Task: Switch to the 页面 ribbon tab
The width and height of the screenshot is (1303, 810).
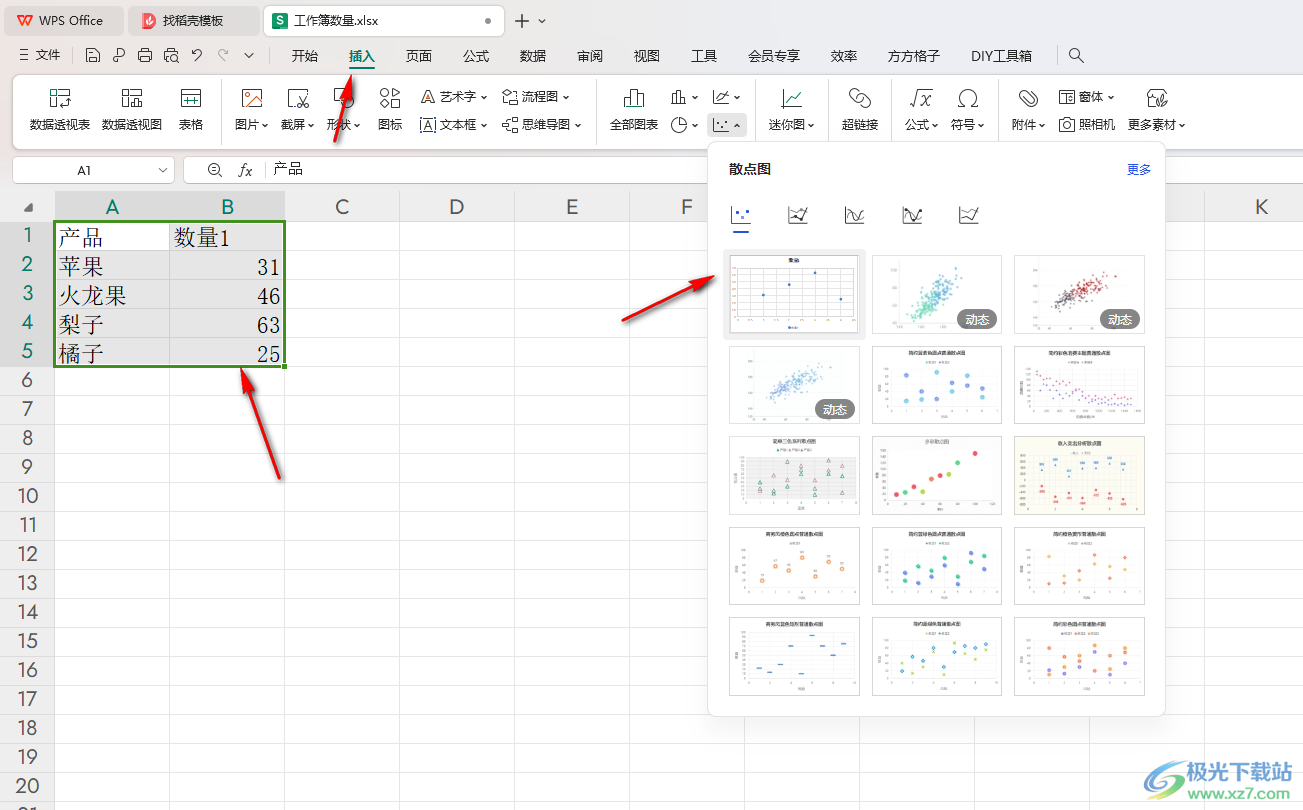Action: coord(419,56)
